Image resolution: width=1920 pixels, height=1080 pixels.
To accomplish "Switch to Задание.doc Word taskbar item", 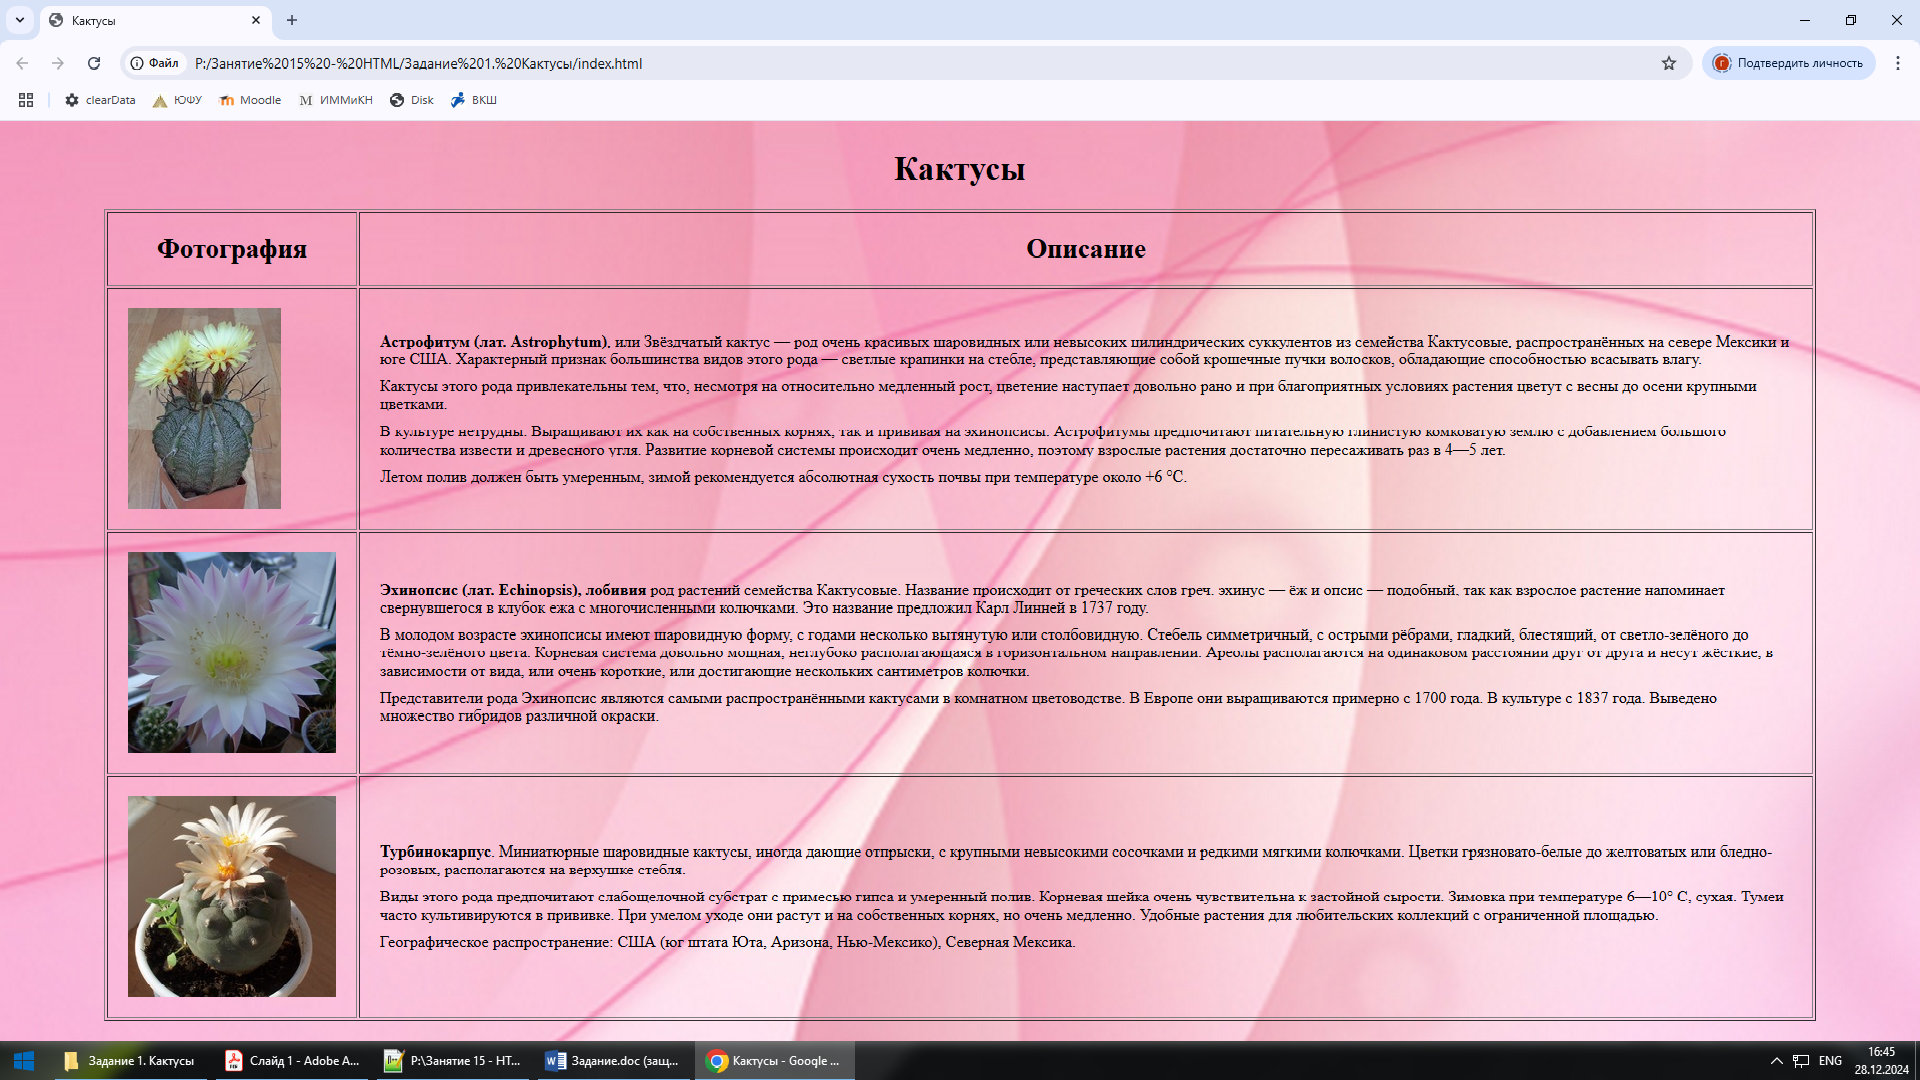I will pos(612,1061).
